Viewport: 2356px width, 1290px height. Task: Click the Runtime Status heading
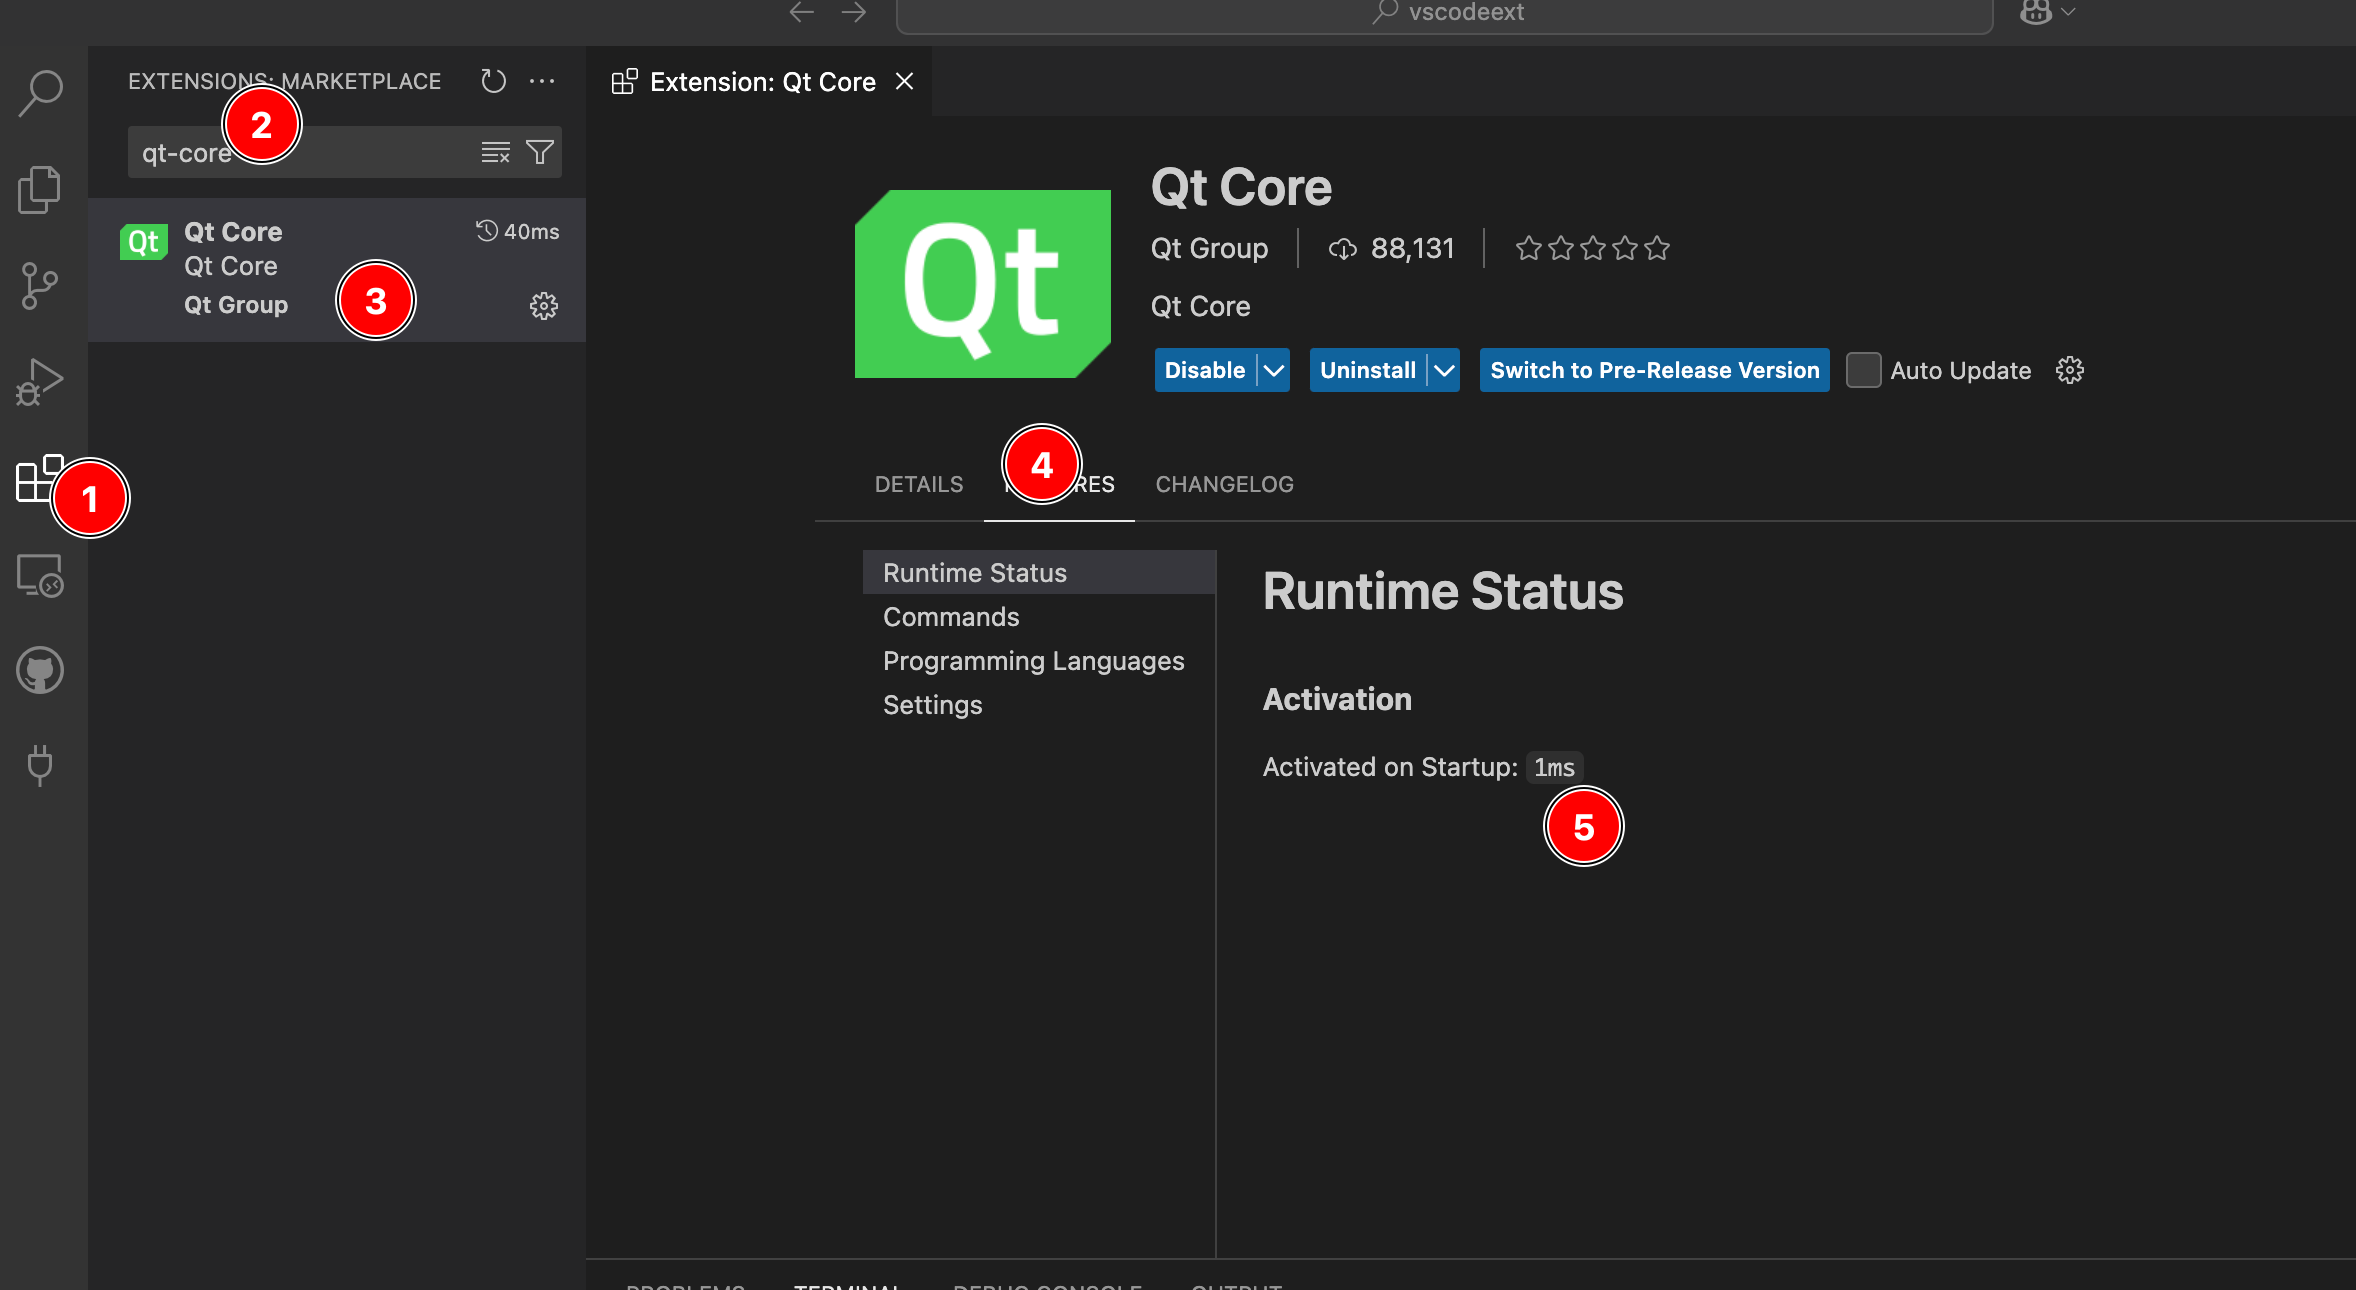1443,591
